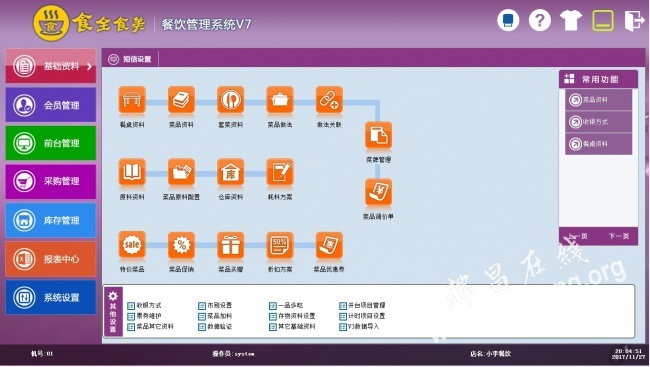Open 原料资料 open book icon
The height and width of the screenshot is (367, 650).
coord(132,172)
